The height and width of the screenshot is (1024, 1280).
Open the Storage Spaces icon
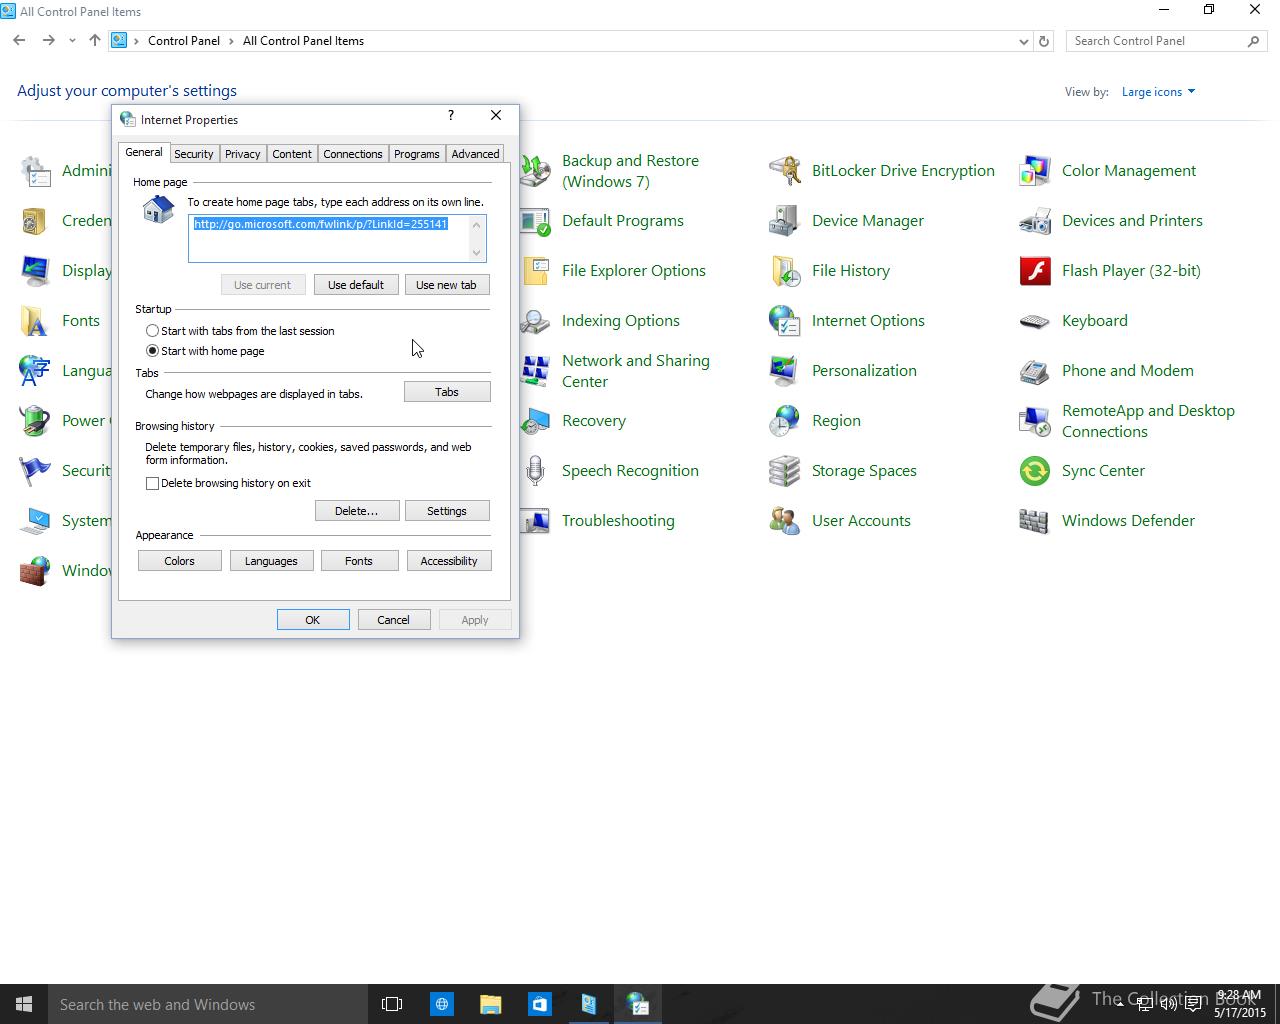coord(785,471)
